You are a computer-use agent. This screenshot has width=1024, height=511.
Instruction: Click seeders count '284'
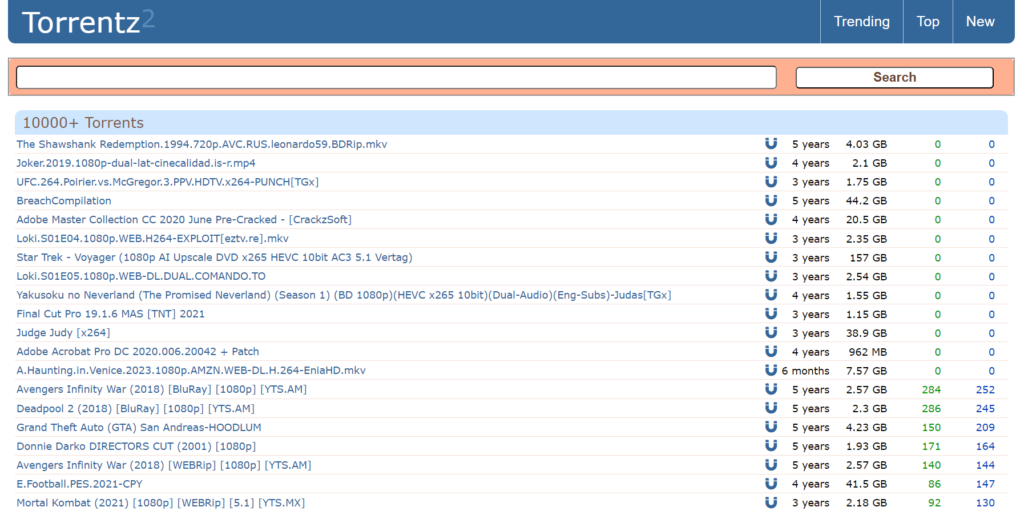click(x=931, y=389)
